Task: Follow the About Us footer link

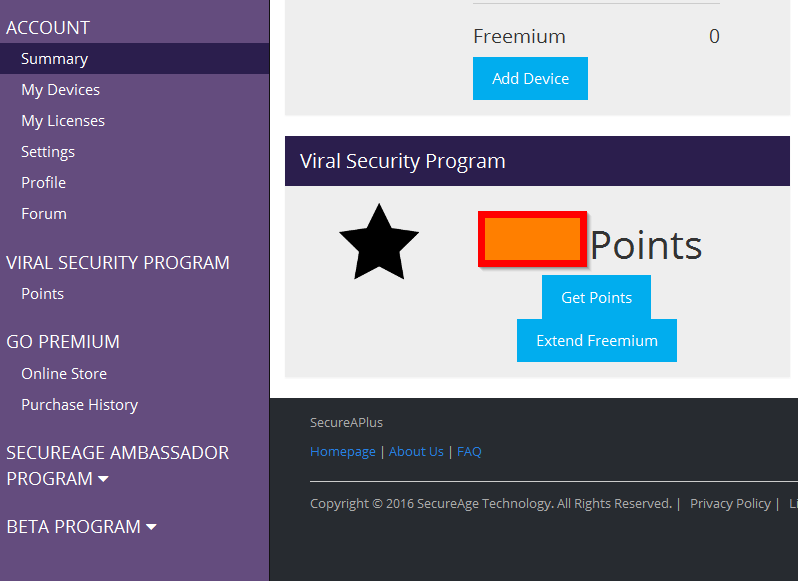Action: pyautogui.click(x=416, y=451)
